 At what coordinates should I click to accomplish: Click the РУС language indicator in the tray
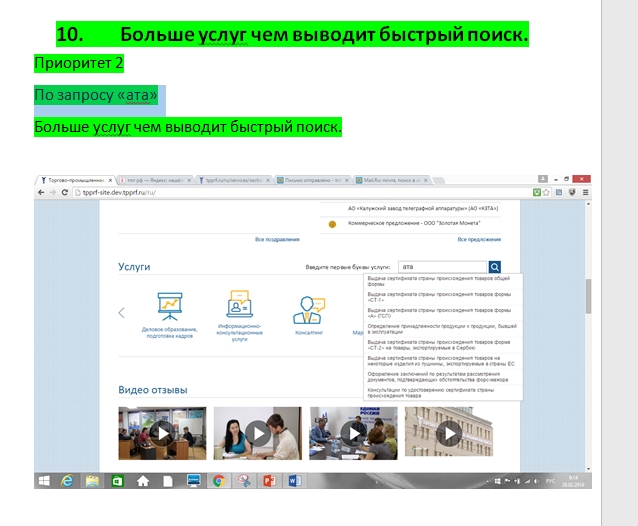click(x=550, y=481)
